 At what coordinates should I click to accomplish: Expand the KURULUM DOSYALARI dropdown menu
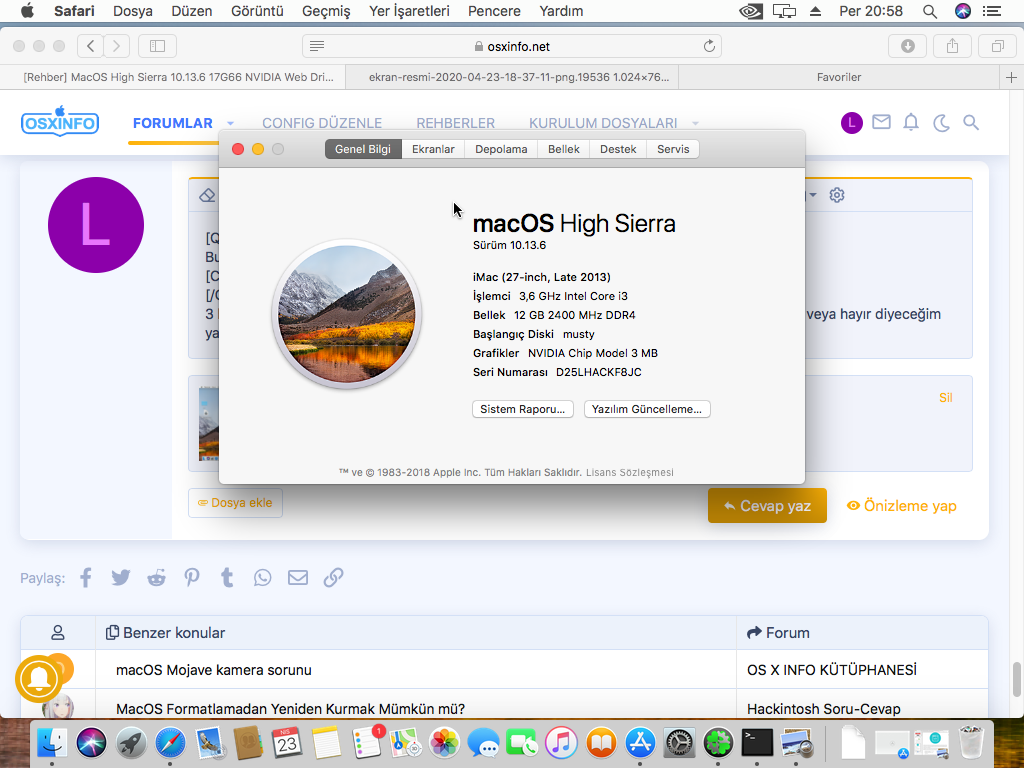point(696,124)
